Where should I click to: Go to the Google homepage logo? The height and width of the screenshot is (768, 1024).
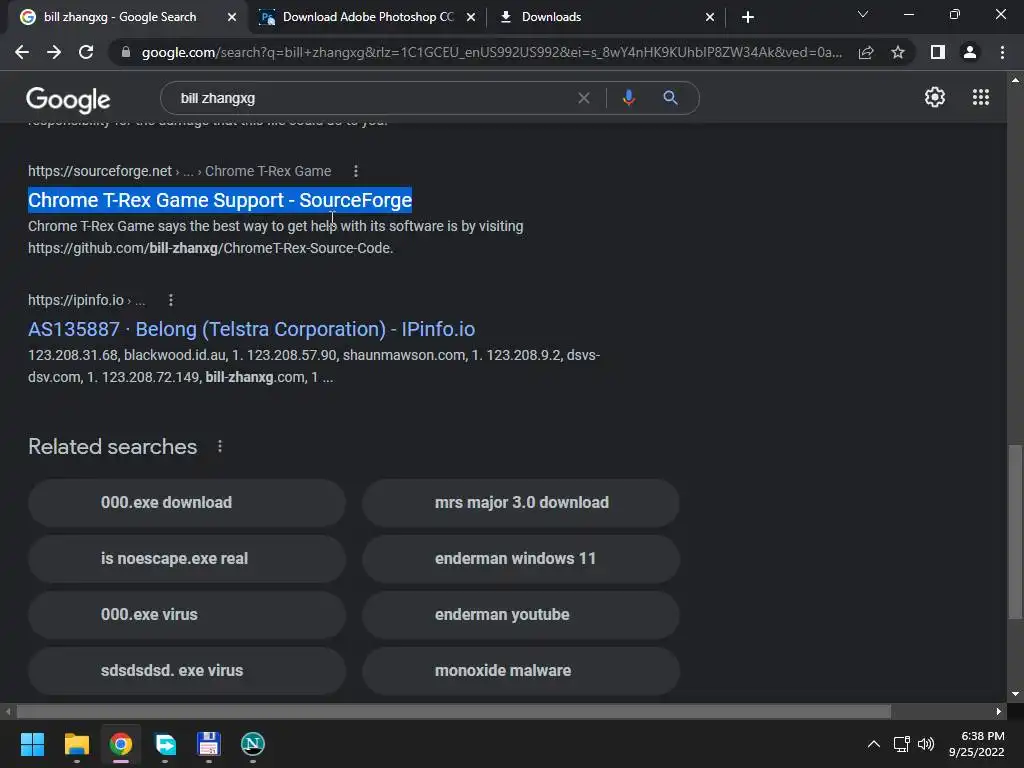68,99
